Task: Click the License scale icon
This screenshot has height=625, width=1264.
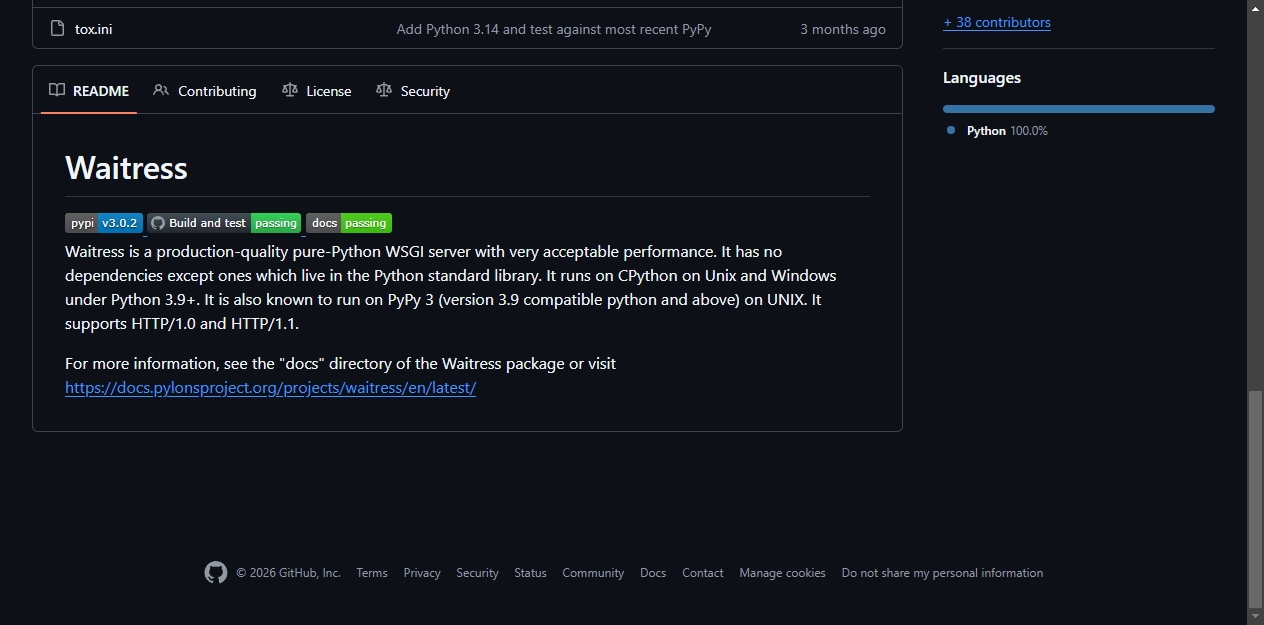Action: pyautogui.click(x=290, y=90)
